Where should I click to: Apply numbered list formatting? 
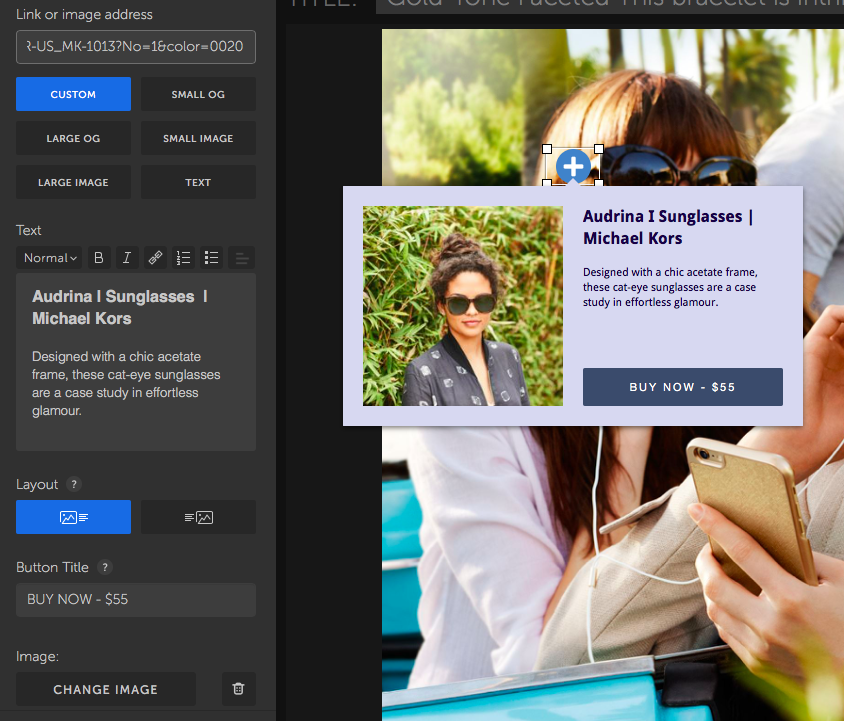184,258
